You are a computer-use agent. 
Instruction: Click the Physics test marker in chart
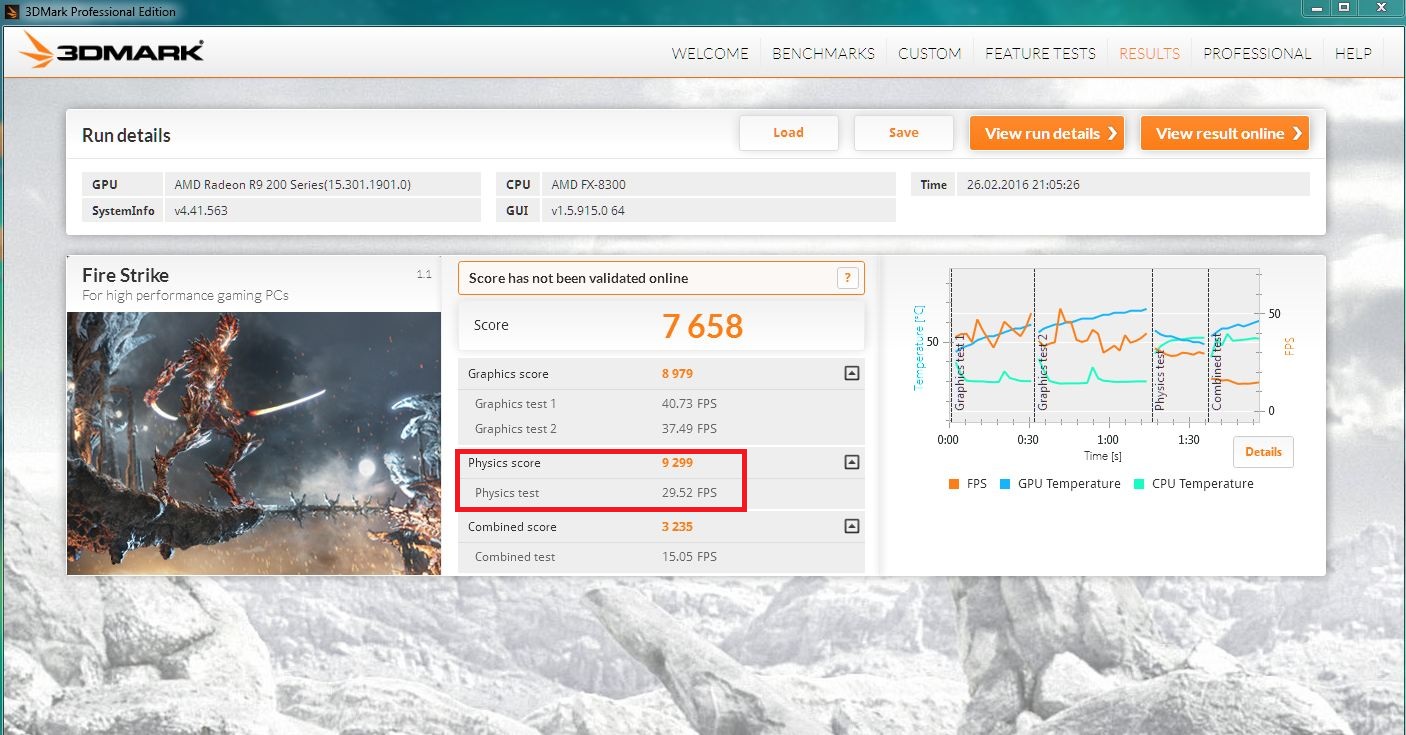click(x=1161, y=378)
